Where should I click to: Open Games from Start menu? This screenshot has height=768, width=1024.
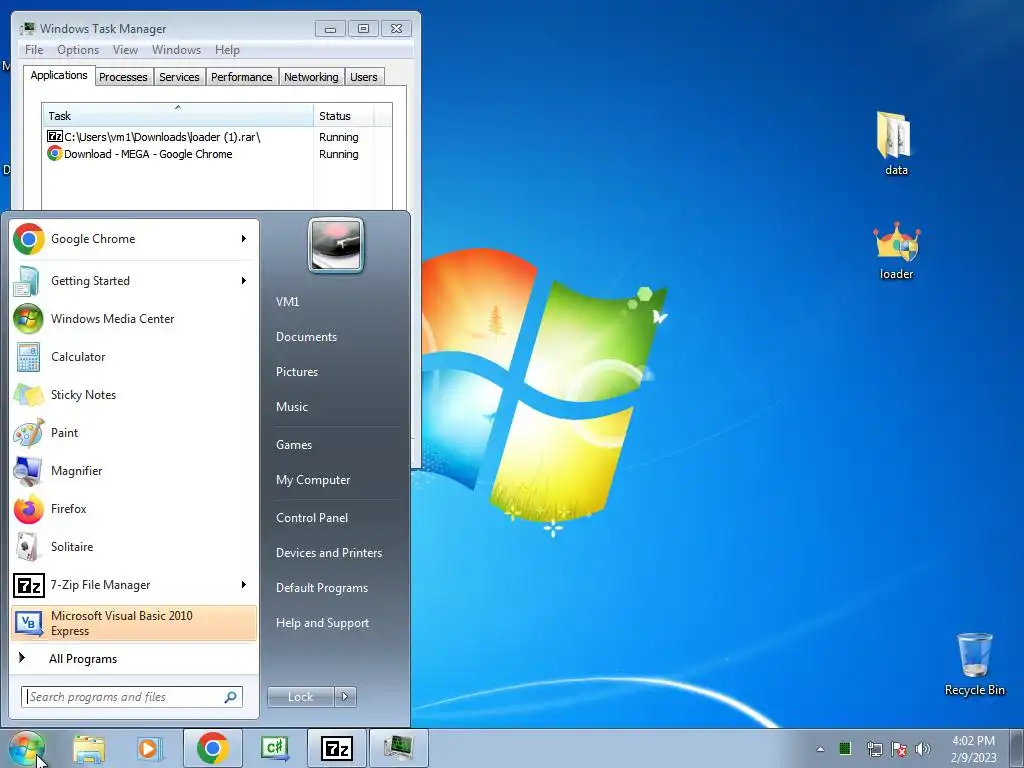pos(294,445)
